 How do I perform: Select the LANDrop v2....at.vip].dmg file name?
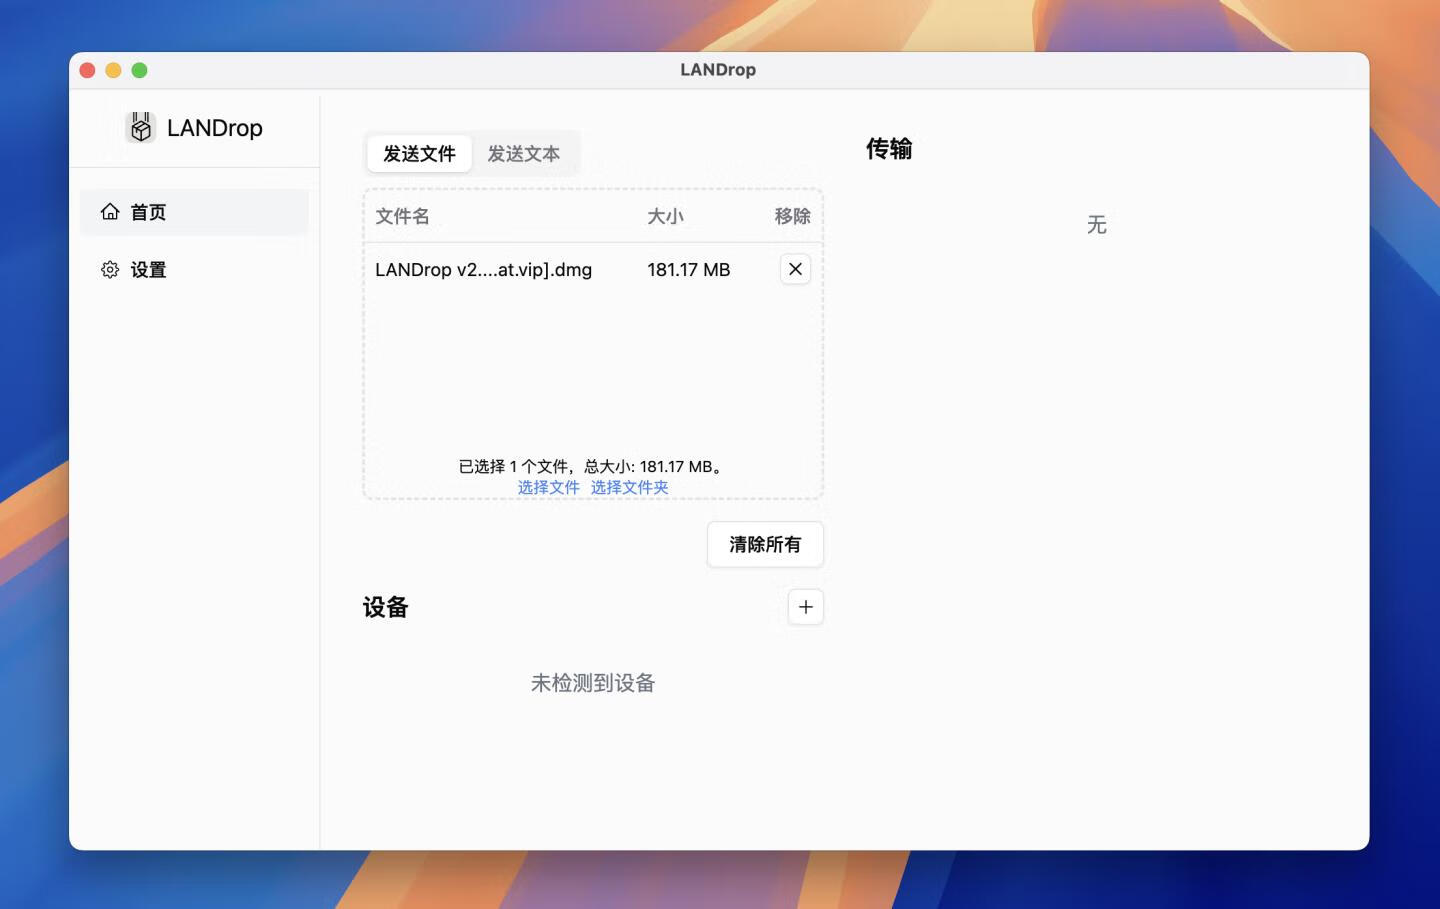click(483, 270)
